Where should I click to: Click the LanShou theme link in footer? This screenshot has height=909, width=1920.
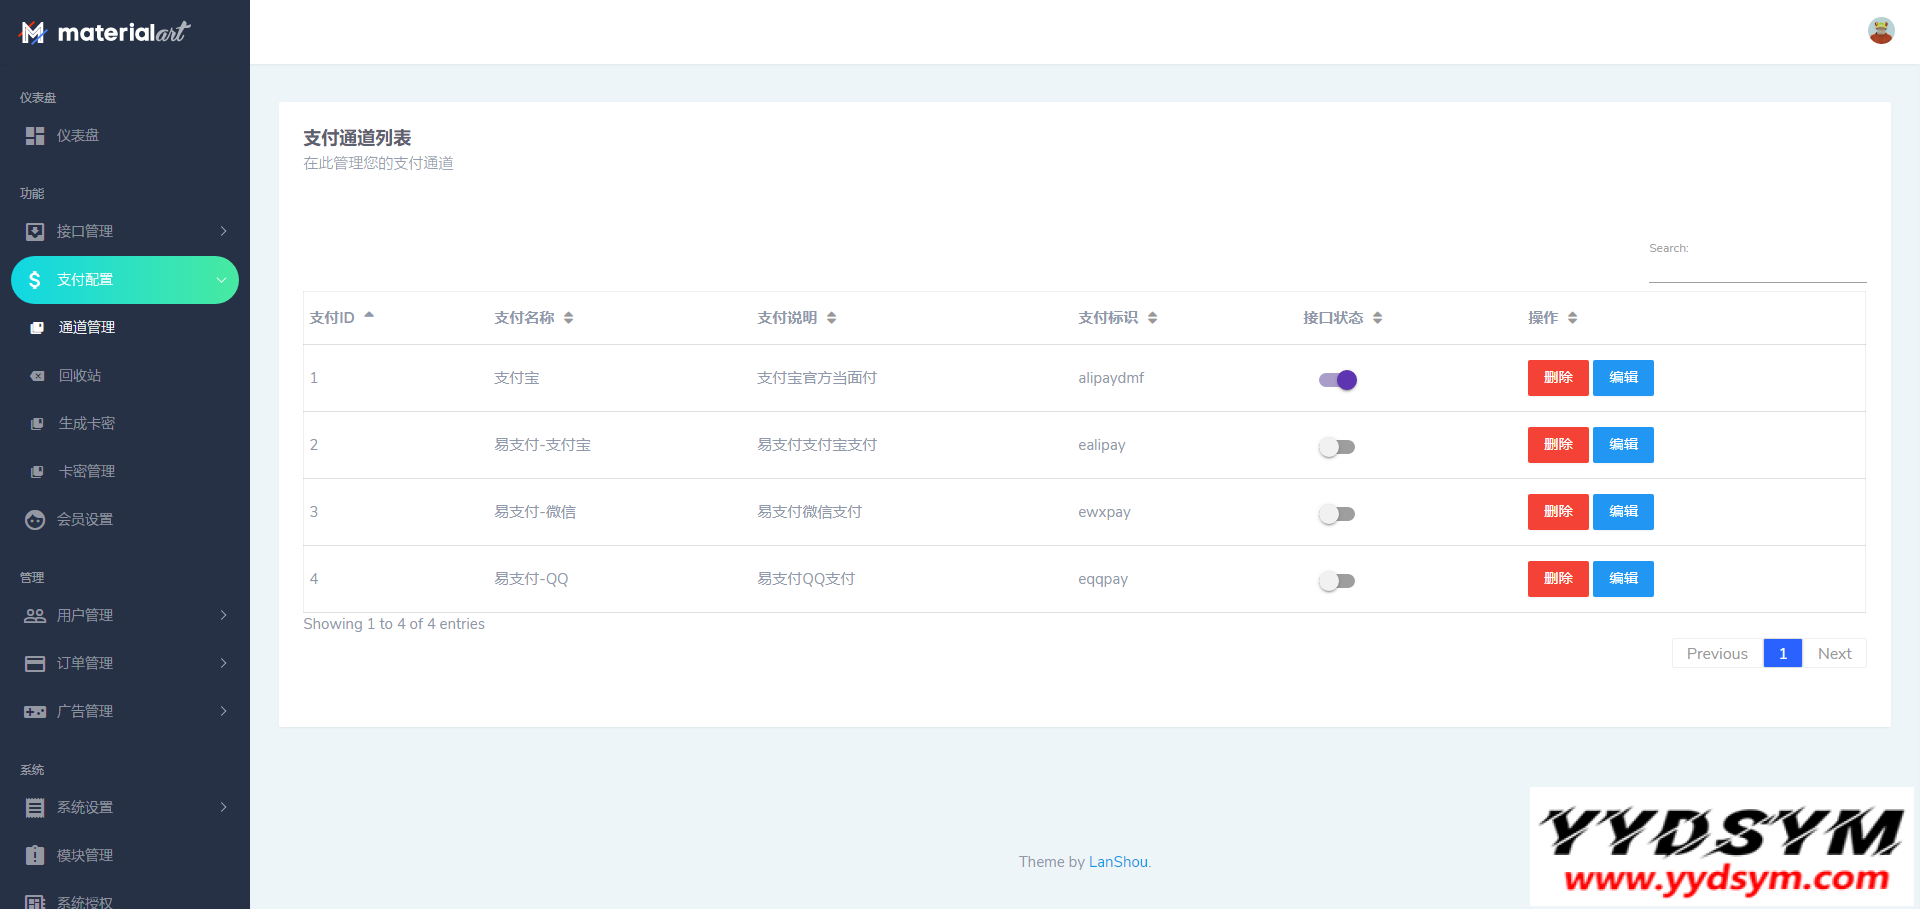click(1117, 862)
